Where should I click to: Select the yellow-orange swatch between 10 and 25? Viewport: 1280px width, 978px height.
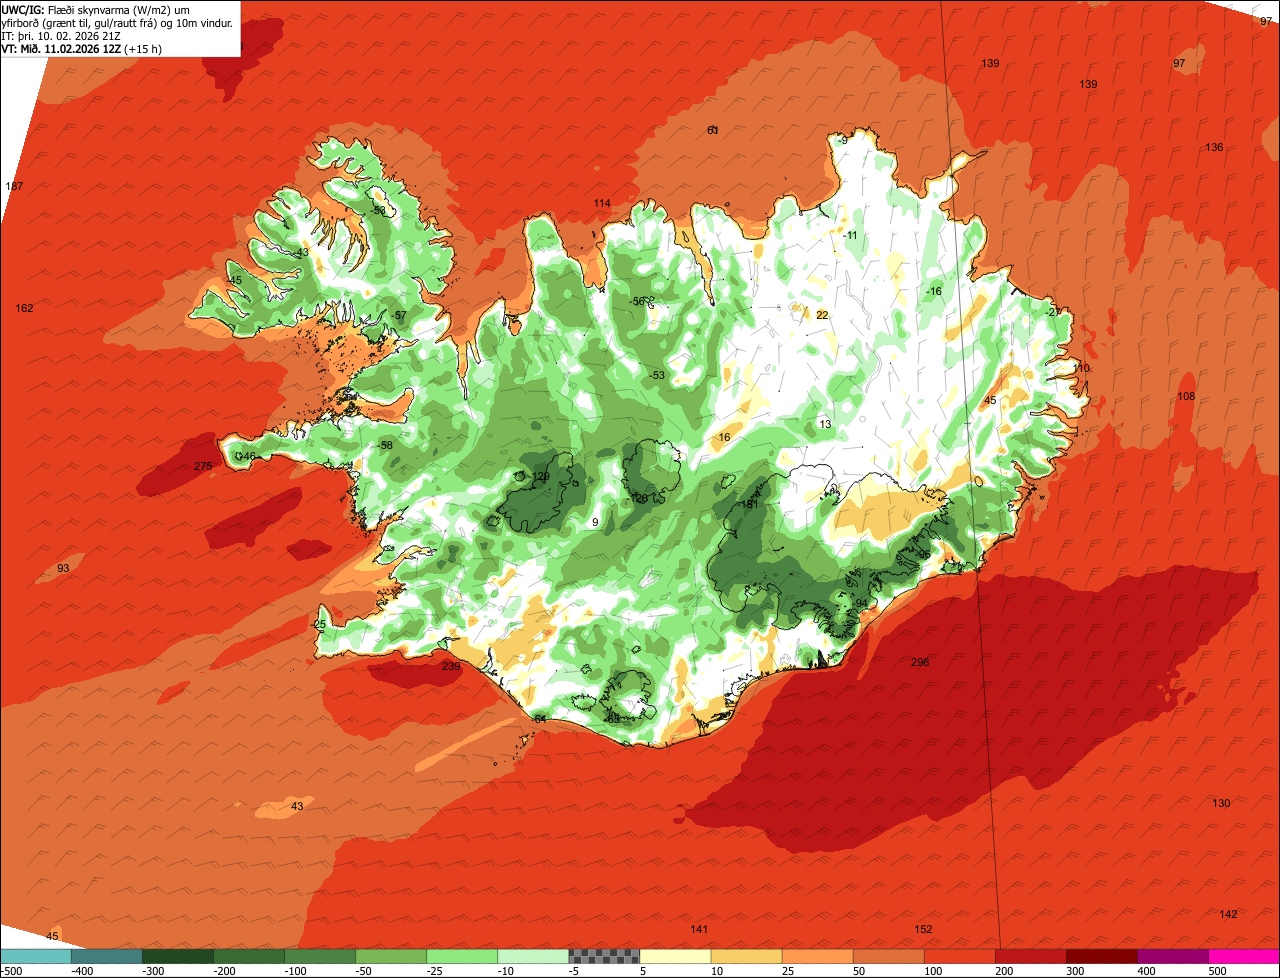[x=746, y=956]
